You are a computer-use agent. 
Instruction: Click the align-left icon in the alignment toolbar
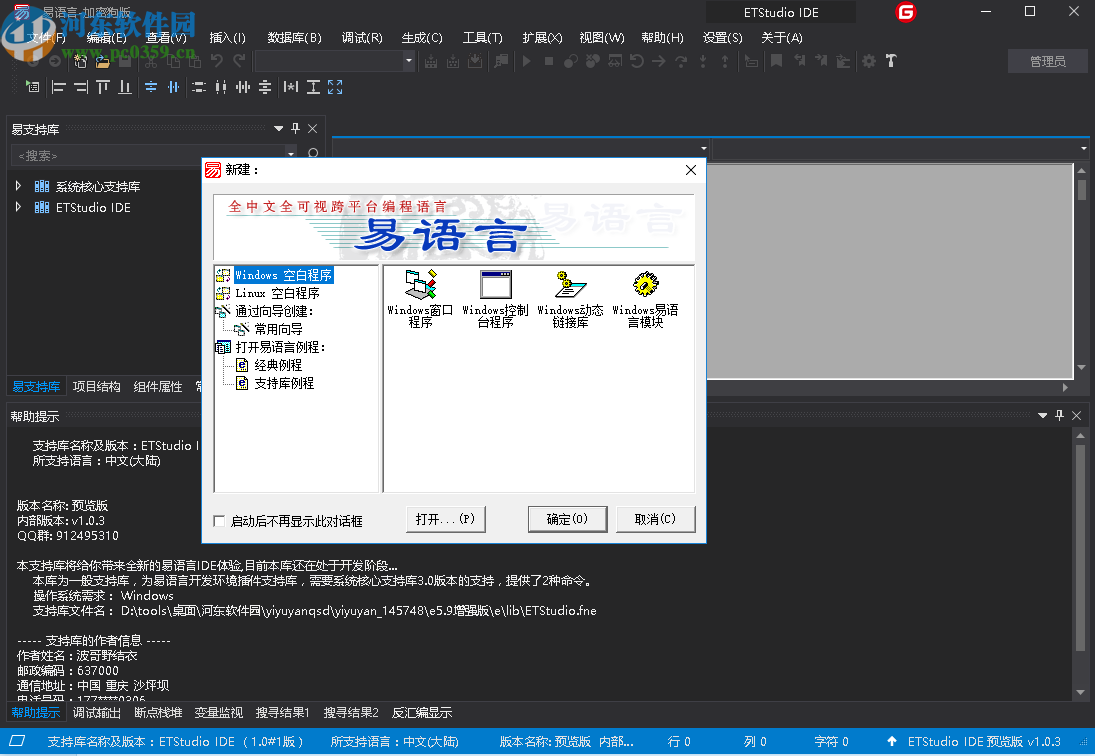58,87
